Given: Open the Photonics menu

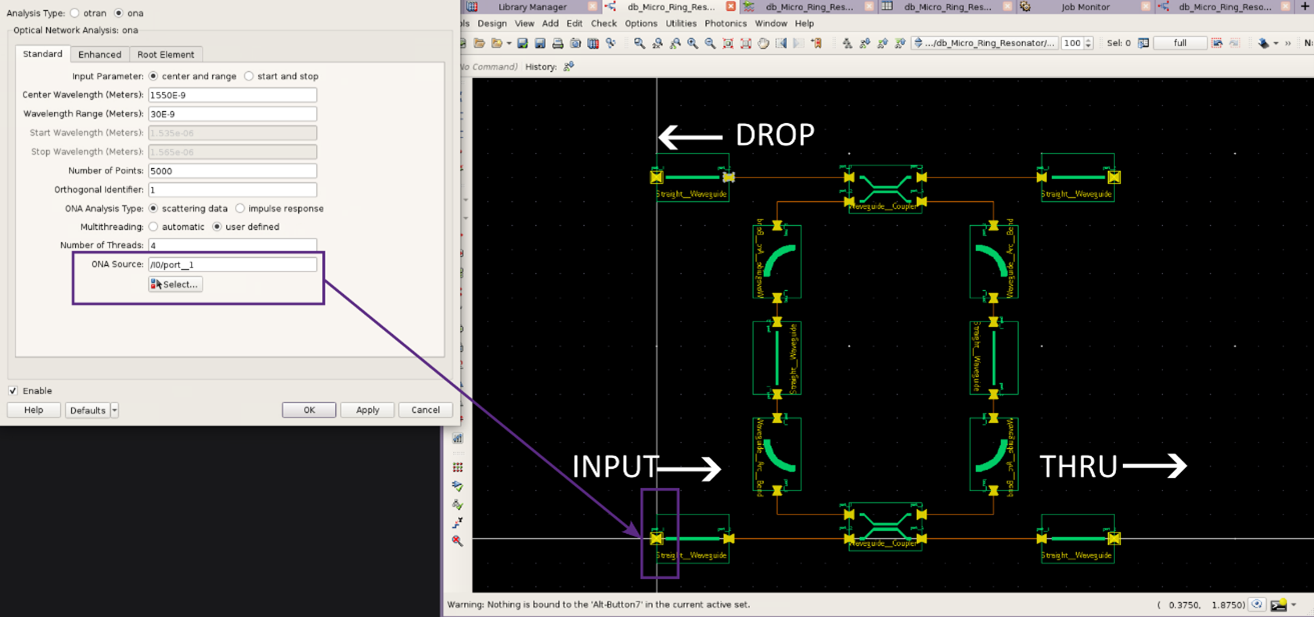Looking at the screenshot, I should point(725,23).
